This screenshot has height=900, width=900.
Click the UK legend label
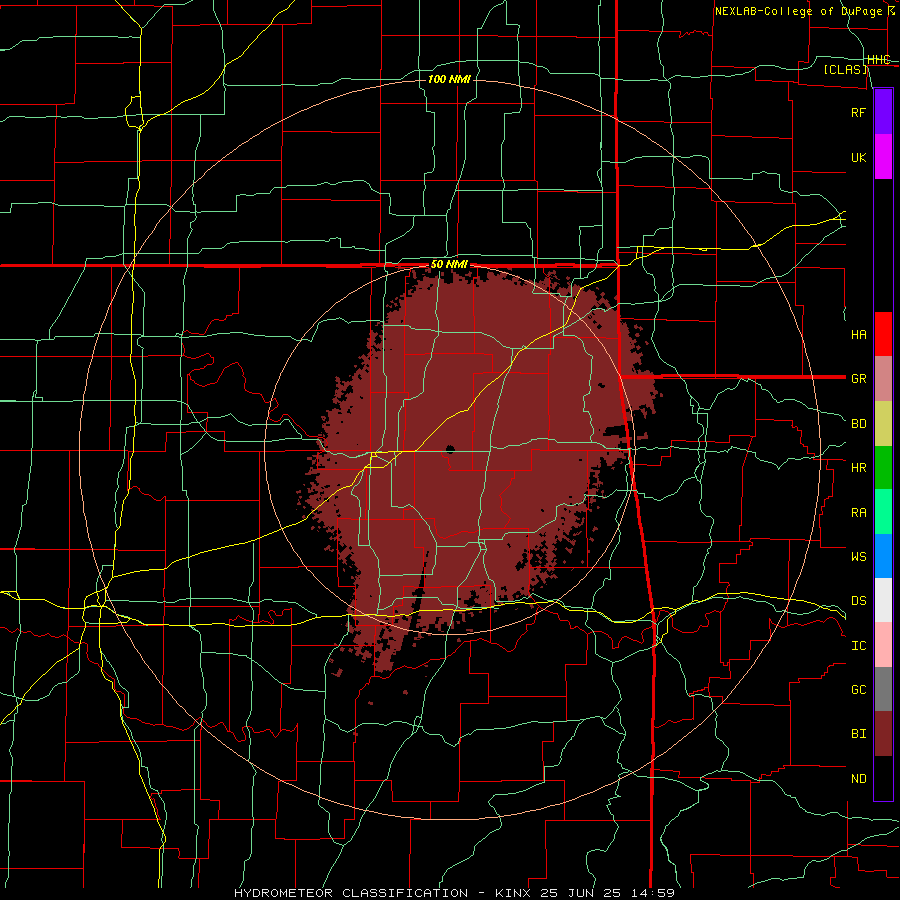(858, 158)
